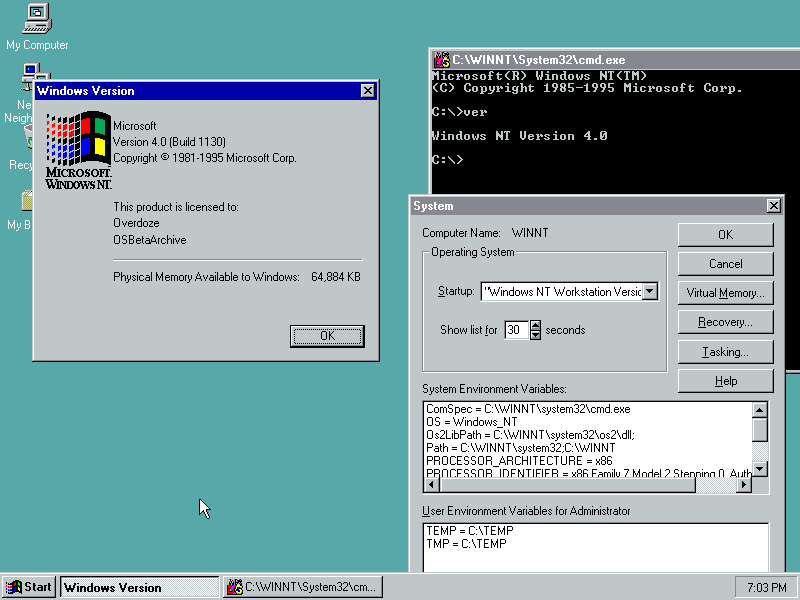Switch to the cmd.exe taskbar button

304,587
